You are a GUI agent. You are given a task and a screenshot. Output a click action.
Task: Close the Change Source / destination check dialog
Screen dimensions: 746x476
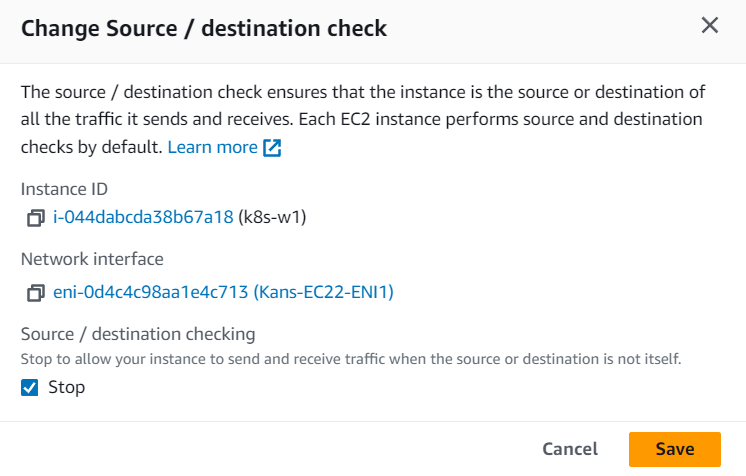[710, 26]
